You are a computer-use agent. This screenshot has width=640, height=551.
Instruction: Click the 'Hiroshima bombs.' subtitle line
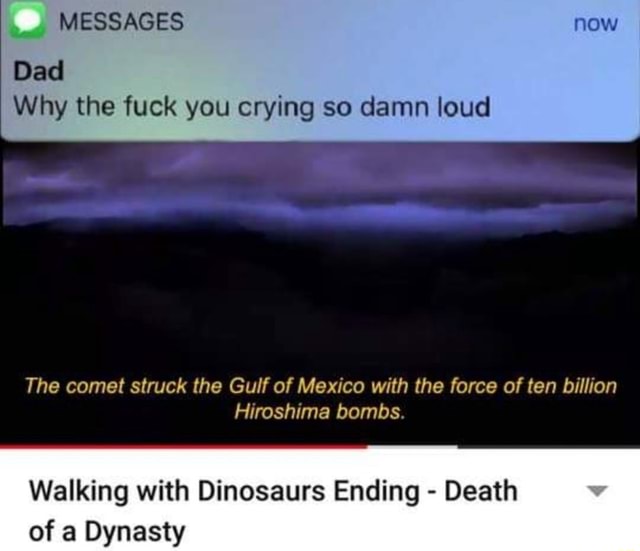coord(320,412)
